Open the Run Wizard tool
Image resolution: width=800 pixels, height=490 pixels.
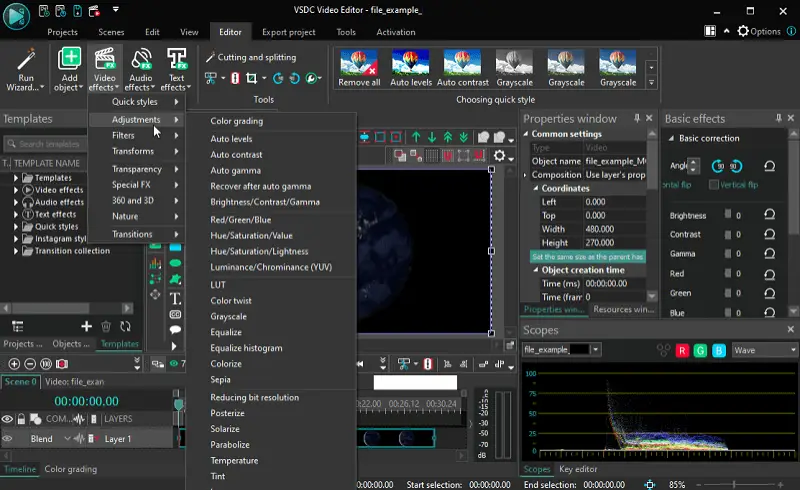point(25,70)
